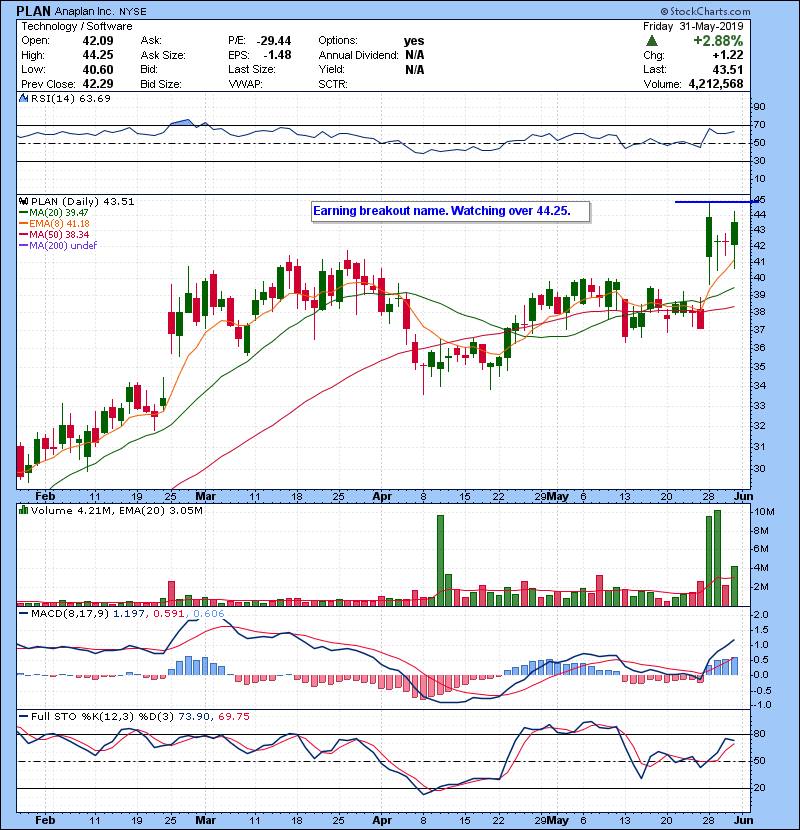
Task: Click the Apr label on price chart axis
Action: (x=382, y=496)
